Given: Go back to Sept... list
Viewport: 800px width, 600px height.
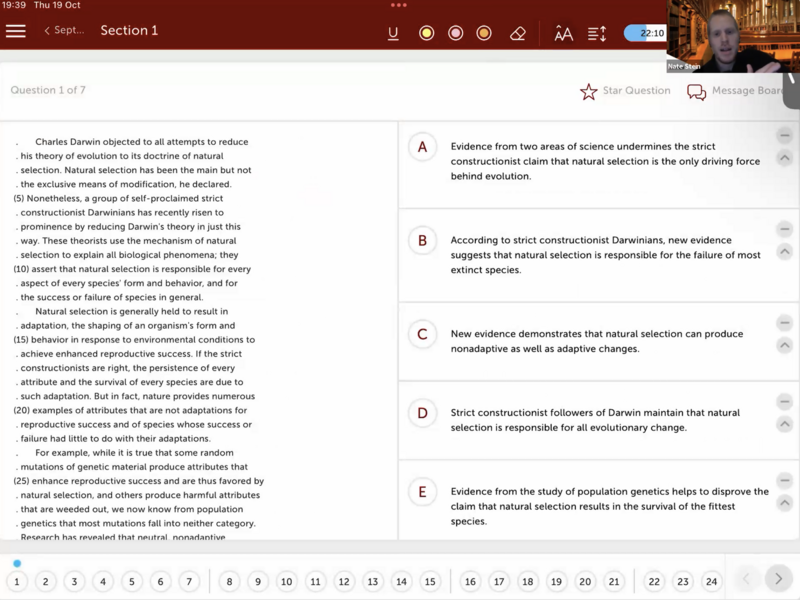Looking at the screenshot, I should (64, 31).
